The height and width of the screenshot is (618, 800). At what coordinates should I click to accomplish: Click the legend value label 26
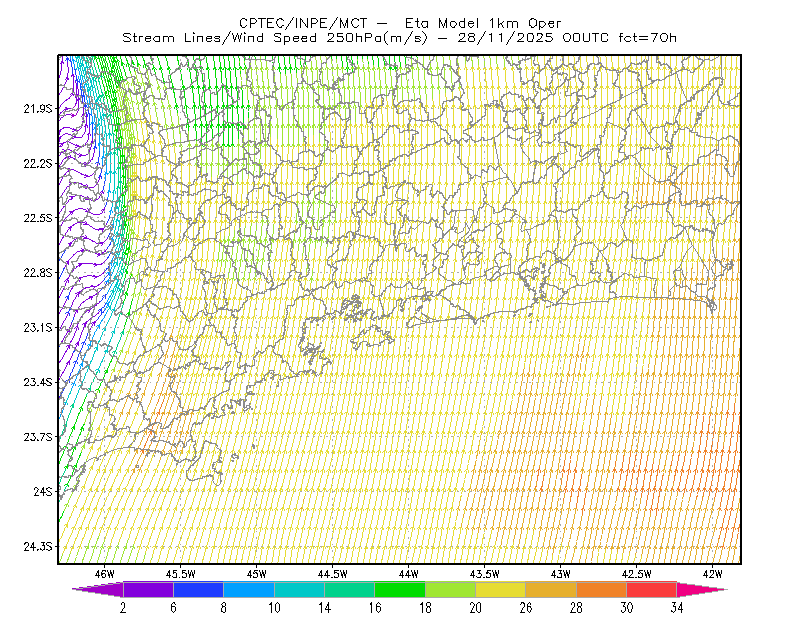point(526,608)
